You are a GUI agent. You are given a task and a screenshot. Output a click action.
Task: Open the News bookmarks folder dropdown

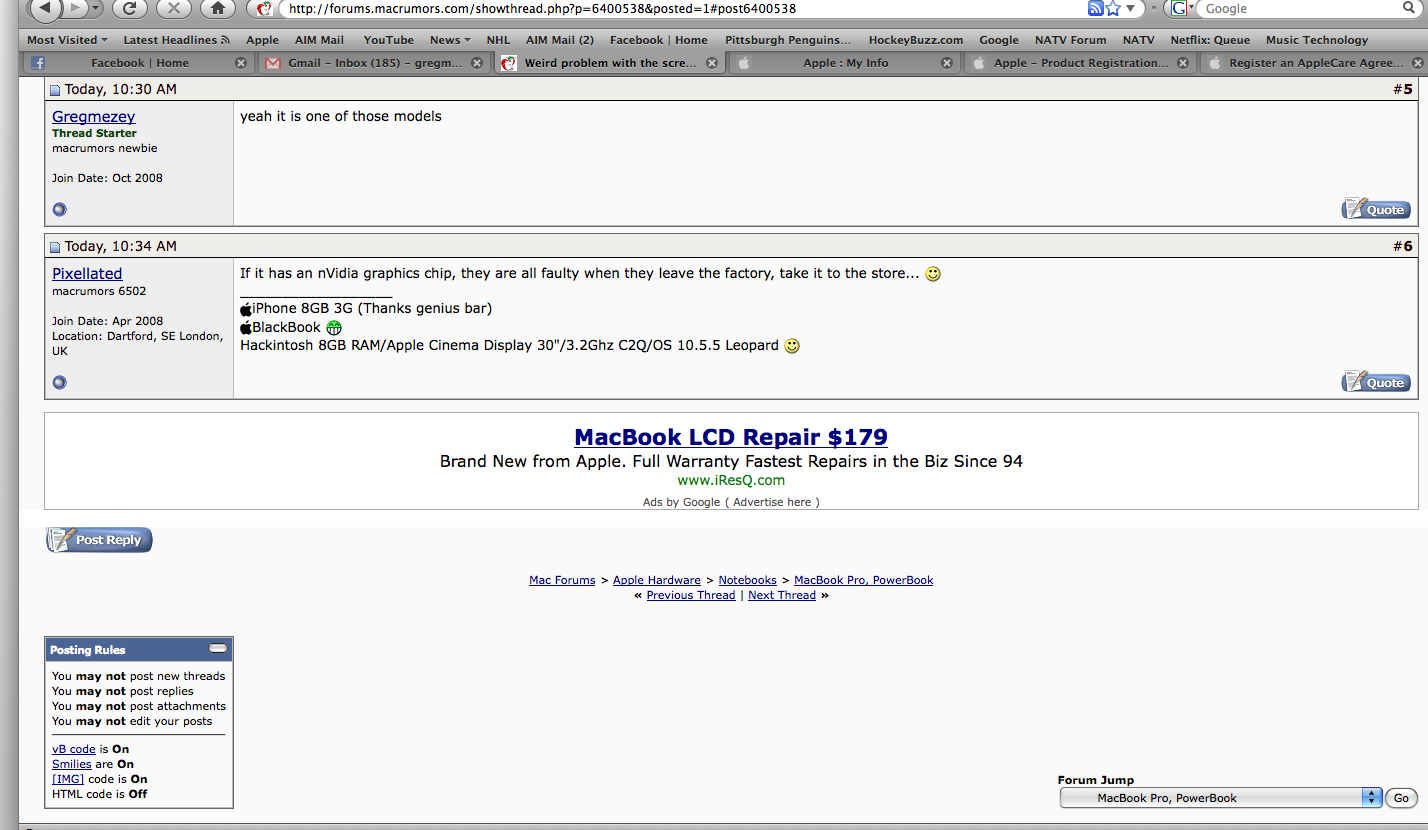point(450,40)
